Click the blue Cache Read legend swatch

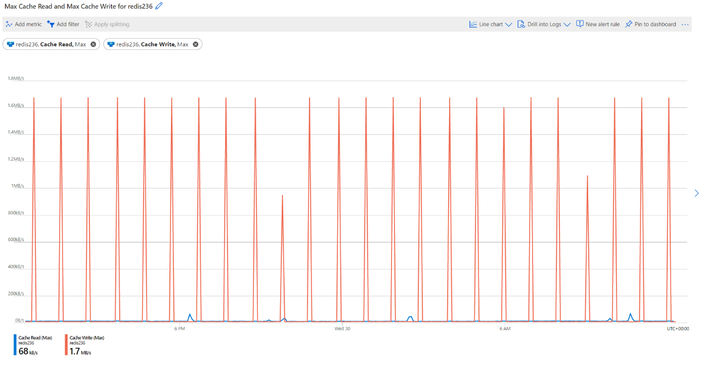pos(15,345)
